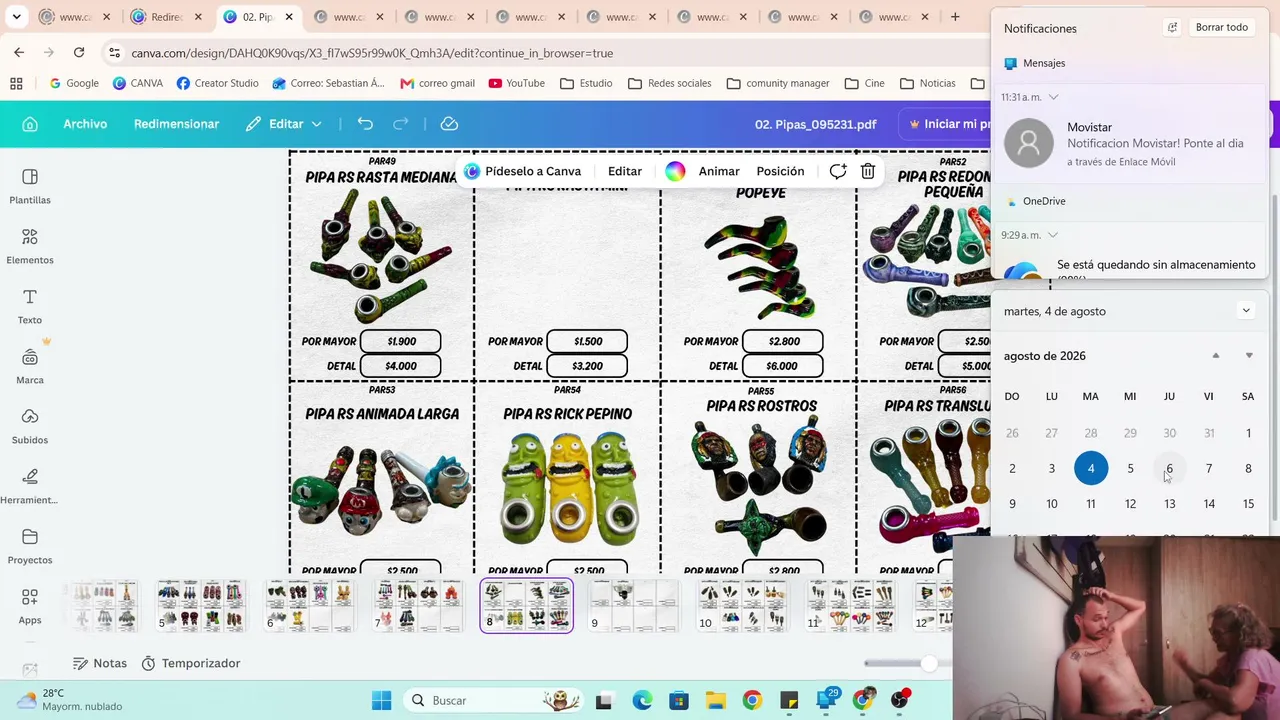Select day 13 in the calendar
The image size is (1280, 720).
[x=1169, y=504]
